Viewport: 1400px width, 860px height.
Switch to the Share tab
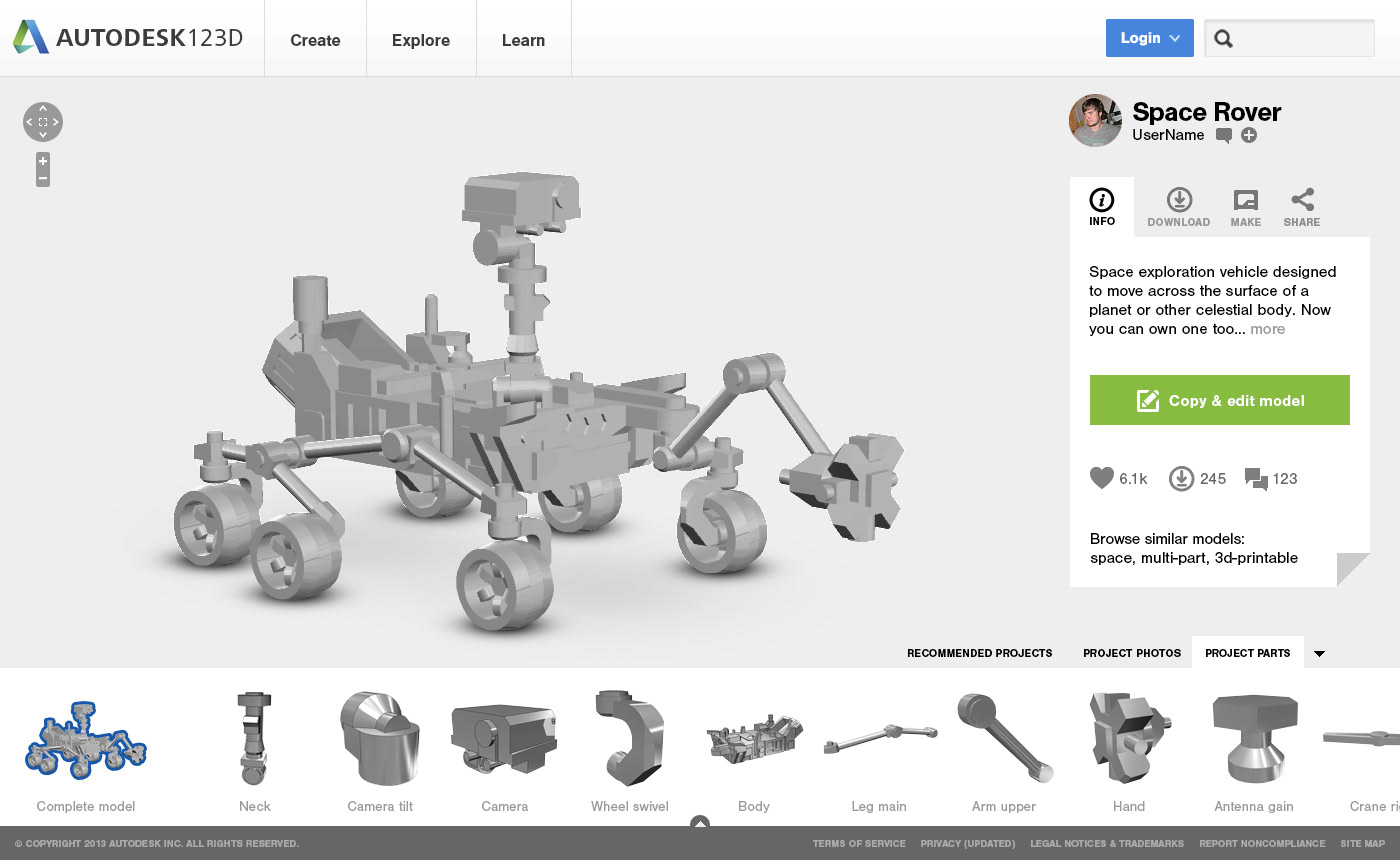coord(1302,207)
